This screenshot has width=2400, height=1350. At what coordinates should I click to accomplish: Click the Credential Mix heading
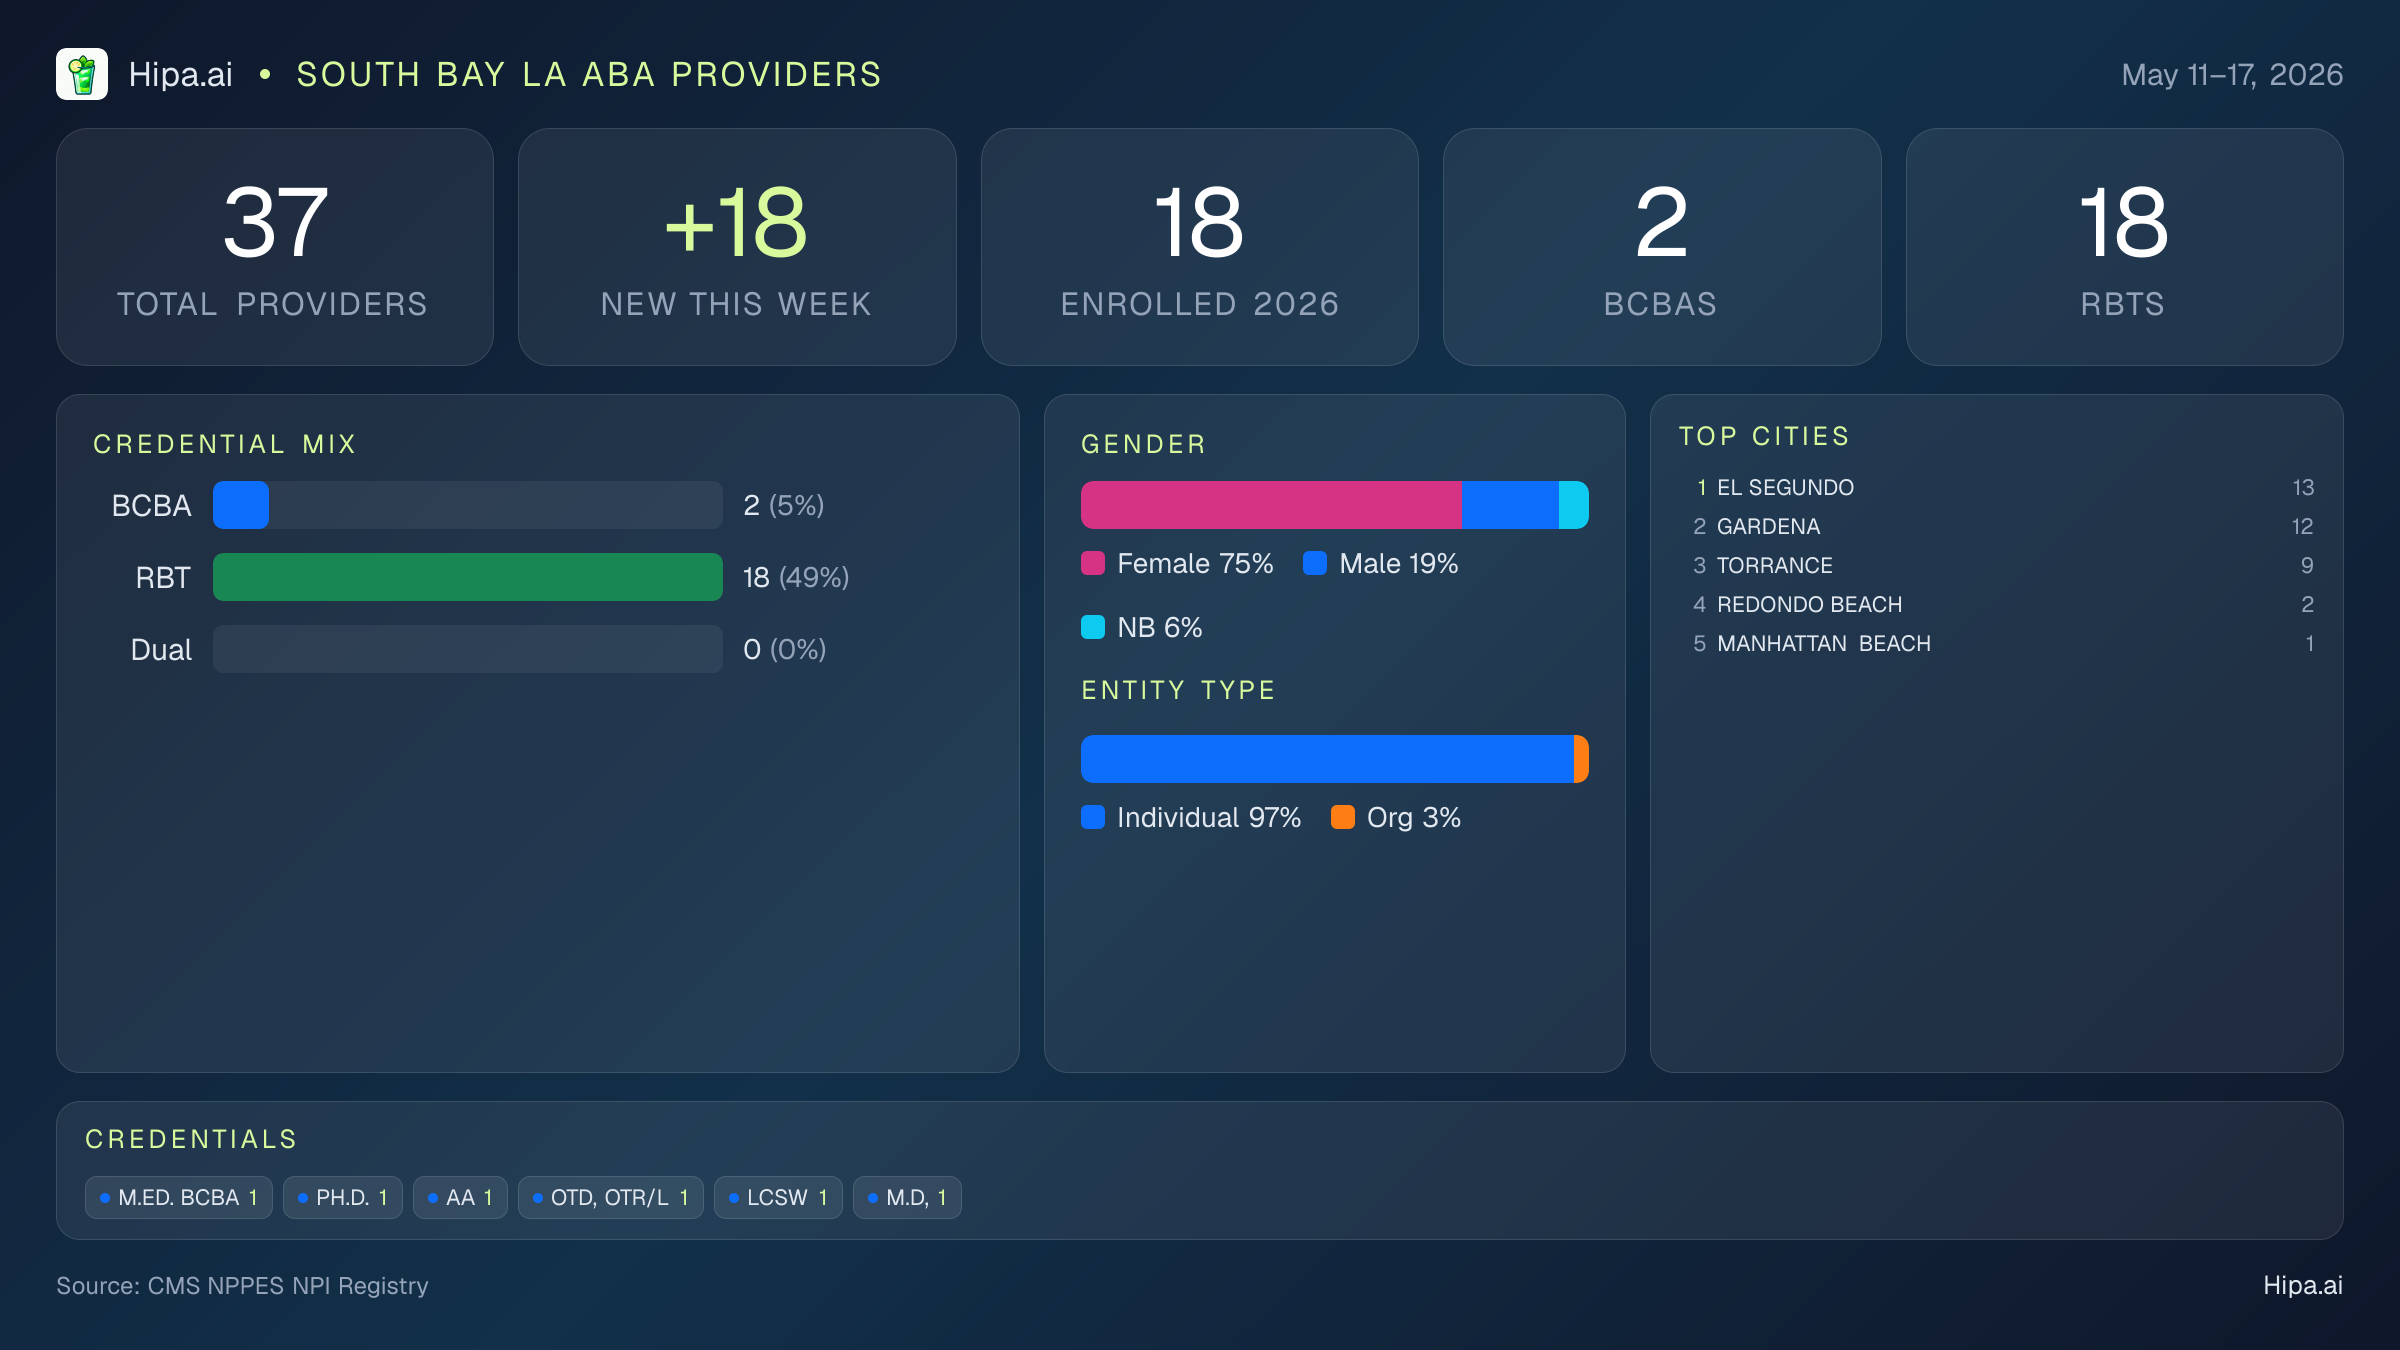tap(225, 444)
